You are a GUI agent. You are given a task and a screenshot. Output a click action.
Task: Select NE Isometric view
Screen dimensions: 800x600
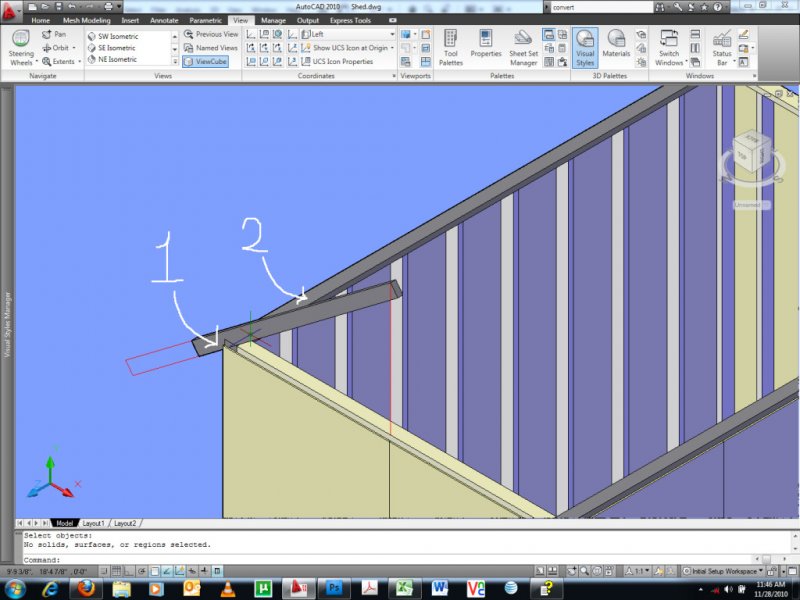tap(112, 60)
